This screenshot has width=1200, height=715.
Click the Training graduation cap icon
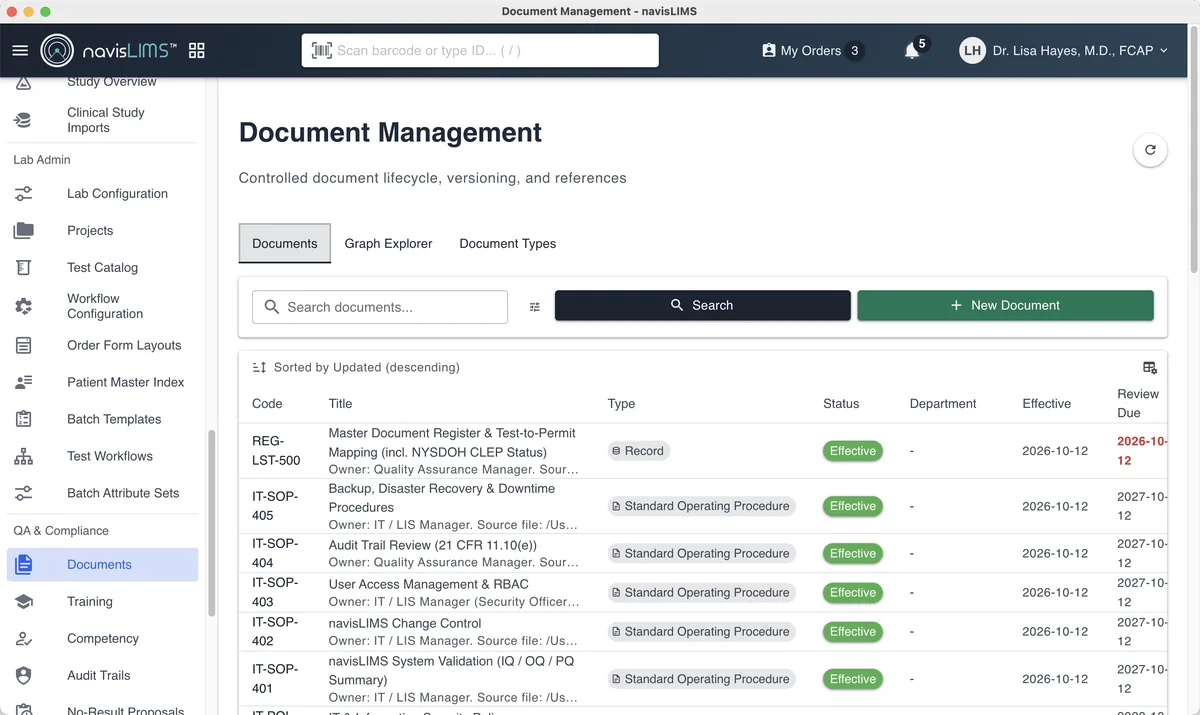(x=23, y=602)
